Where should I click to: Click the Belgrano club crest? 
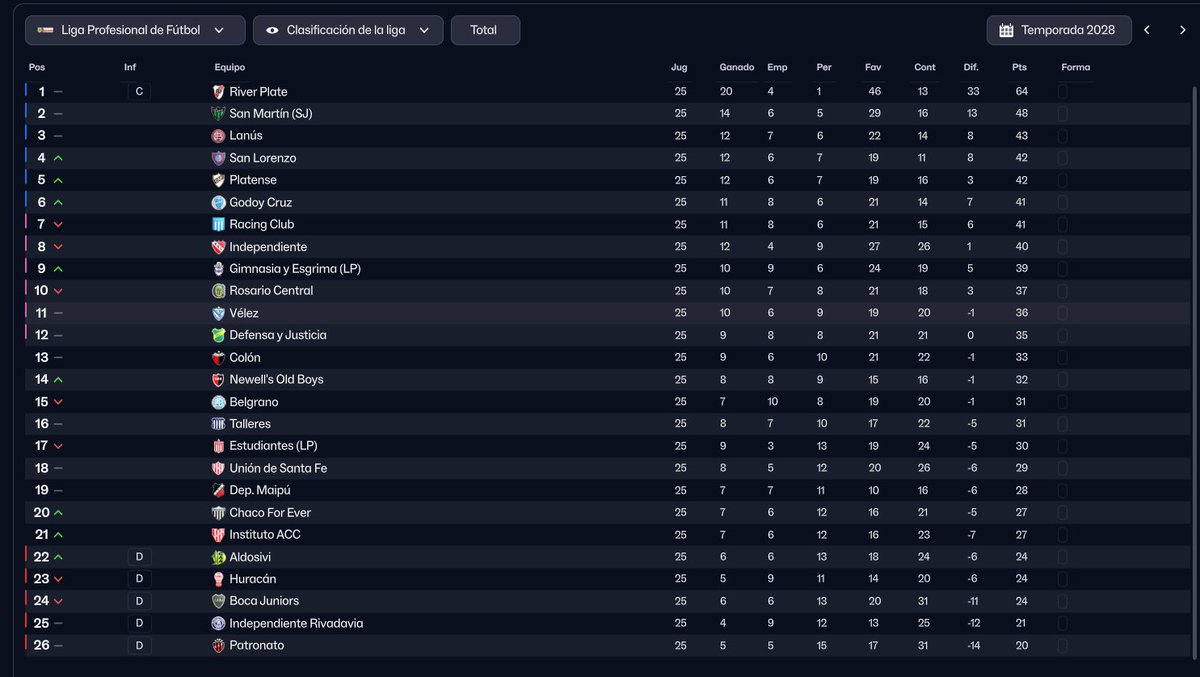point(218,402)
